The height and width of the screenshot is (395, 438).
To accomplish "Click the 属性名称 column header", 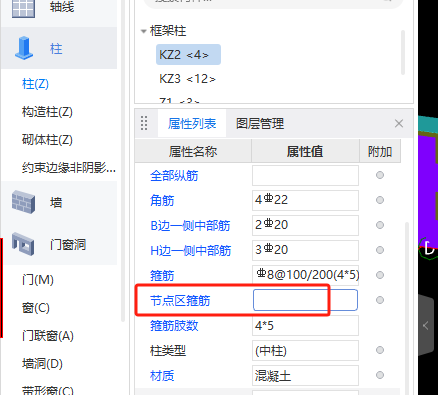I will point(193,152).
